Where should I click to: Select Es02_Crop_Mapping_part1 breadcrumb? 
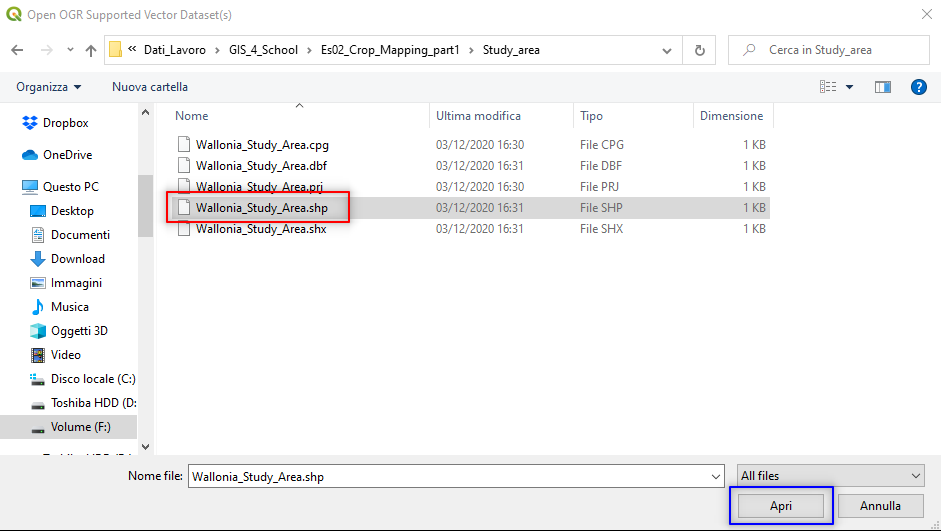tap(390, 50)
